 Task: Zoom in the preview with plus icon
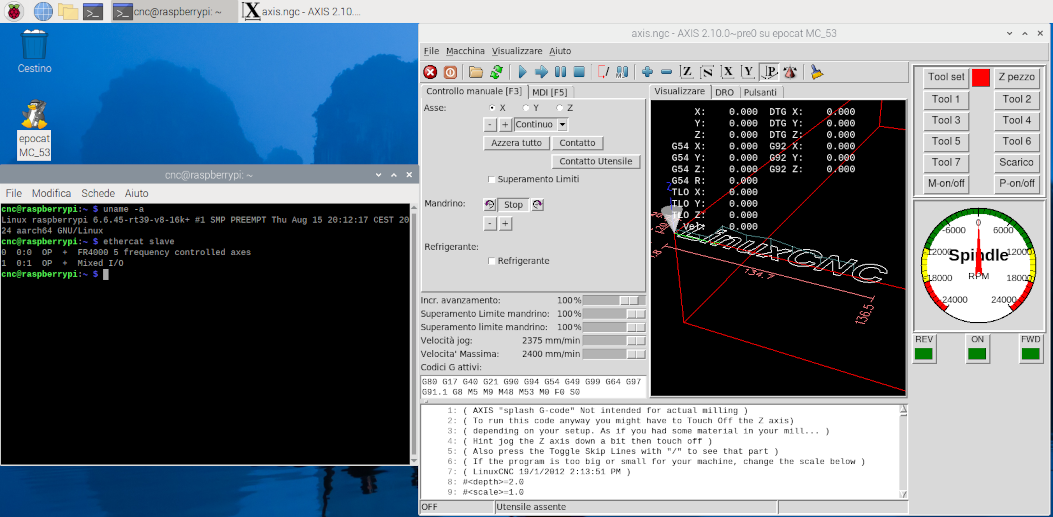pos(647,72)
